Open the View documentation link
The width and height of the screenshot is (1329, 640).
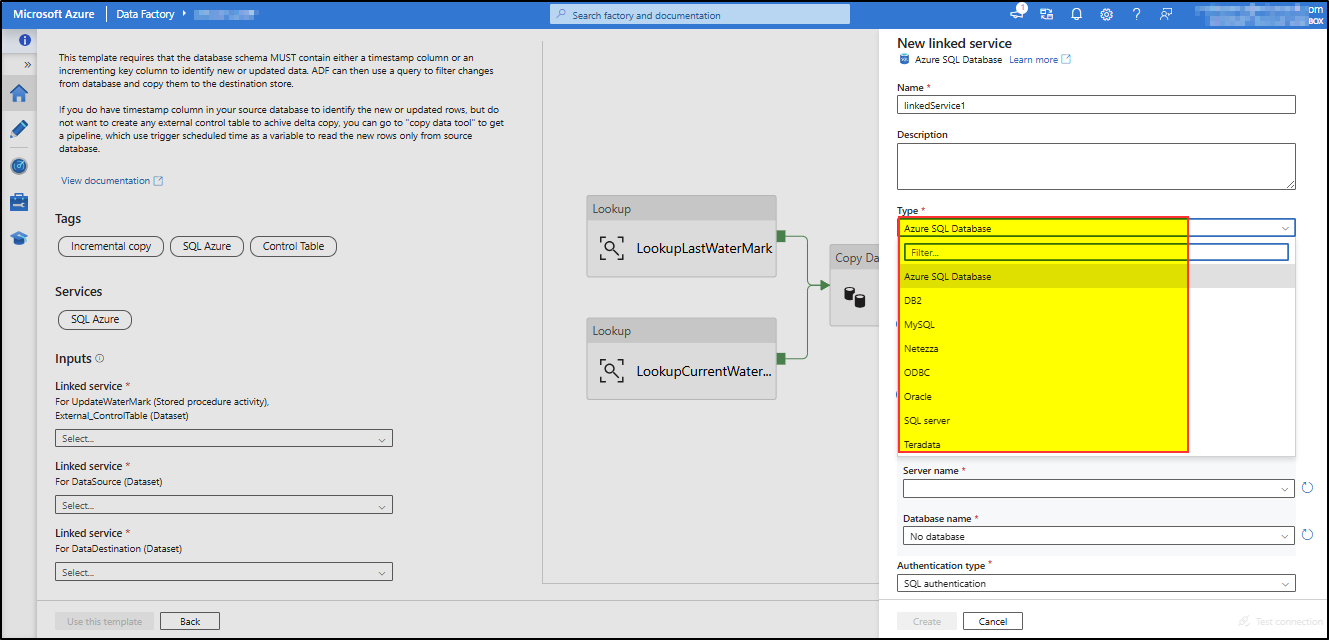pos(105,181)
